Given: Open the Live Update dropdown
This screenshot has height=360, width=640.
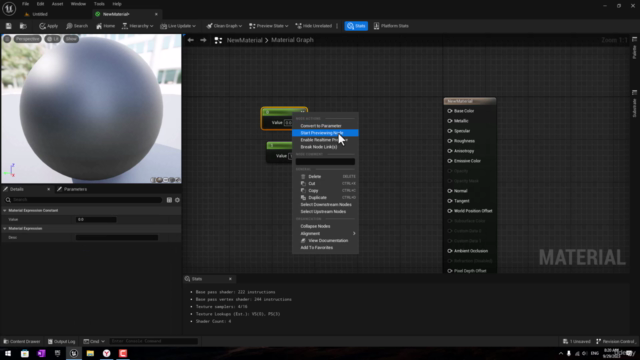Looking at the screenshot, I should click(x=178, y=26).
